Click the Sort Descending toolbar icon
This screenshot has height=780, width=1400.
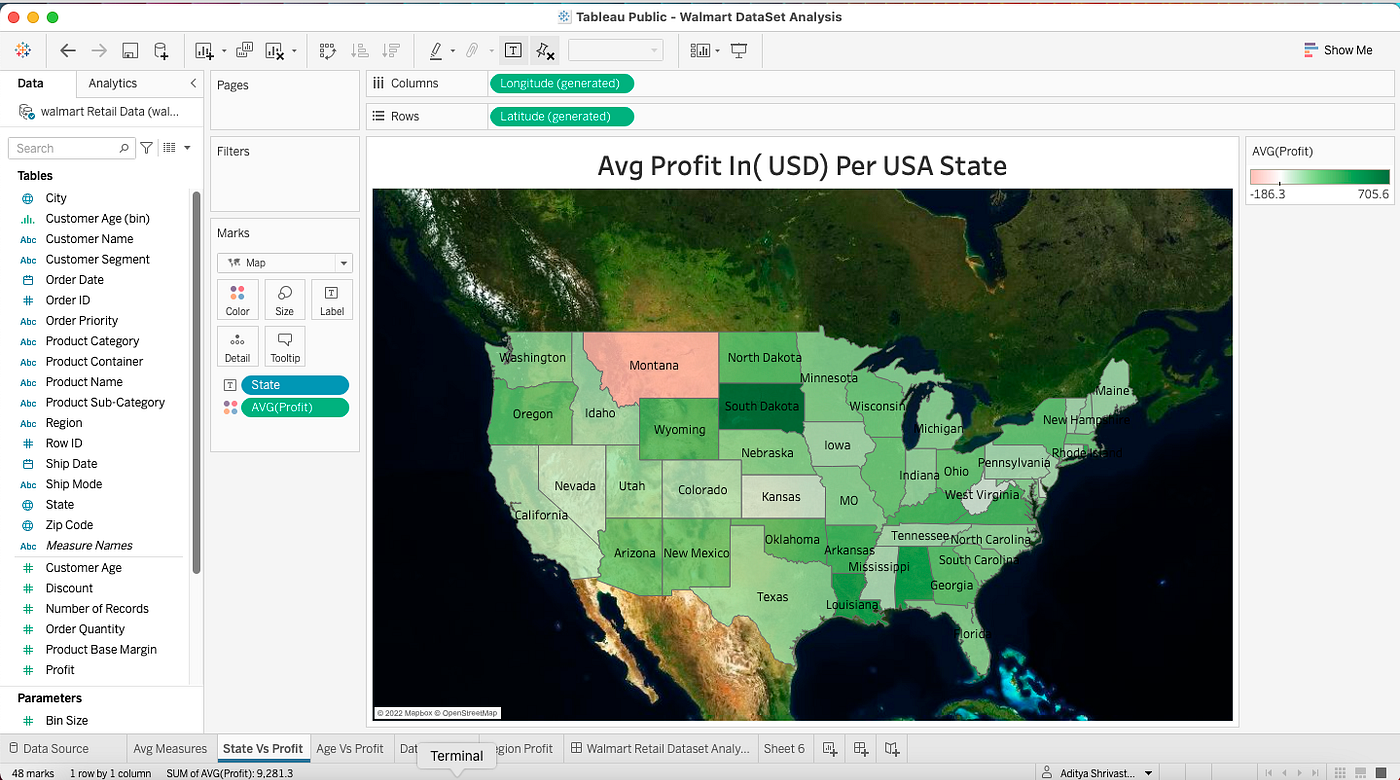coord(391,50)
